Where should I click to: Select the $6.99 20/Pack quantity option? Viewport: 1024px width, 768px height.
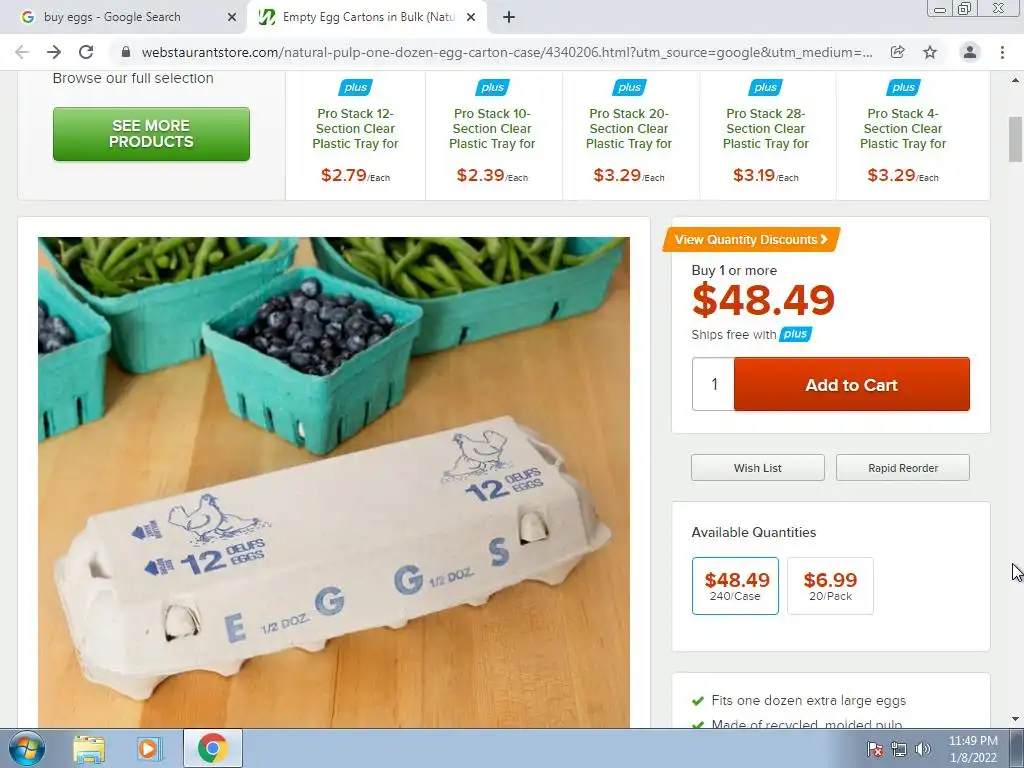[830, 586]
